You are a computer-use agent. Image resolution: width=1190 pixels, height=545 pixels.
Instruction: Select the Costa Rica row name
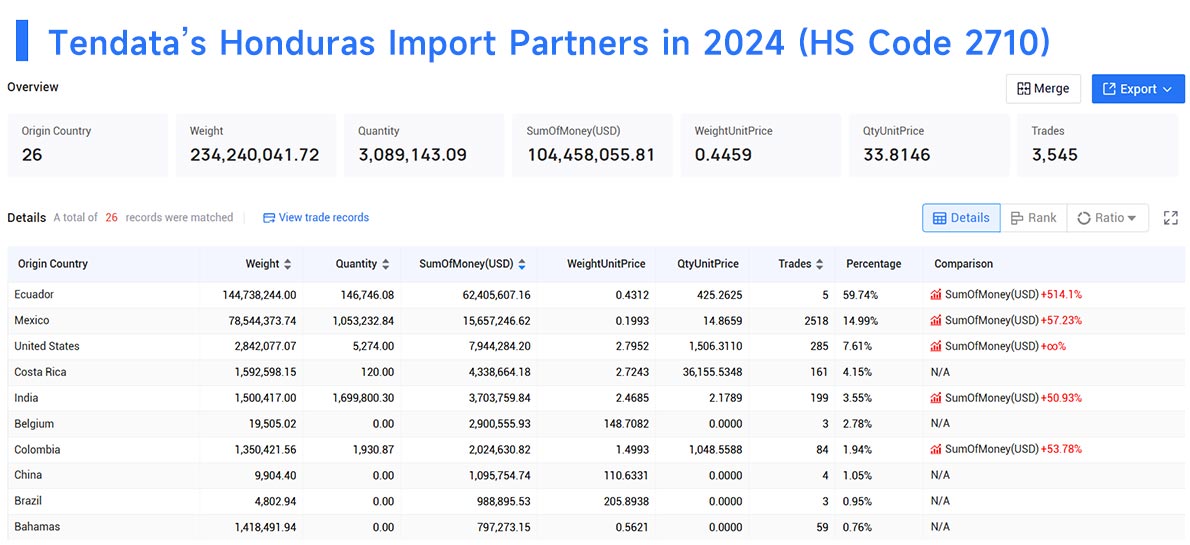coord(38,372)
